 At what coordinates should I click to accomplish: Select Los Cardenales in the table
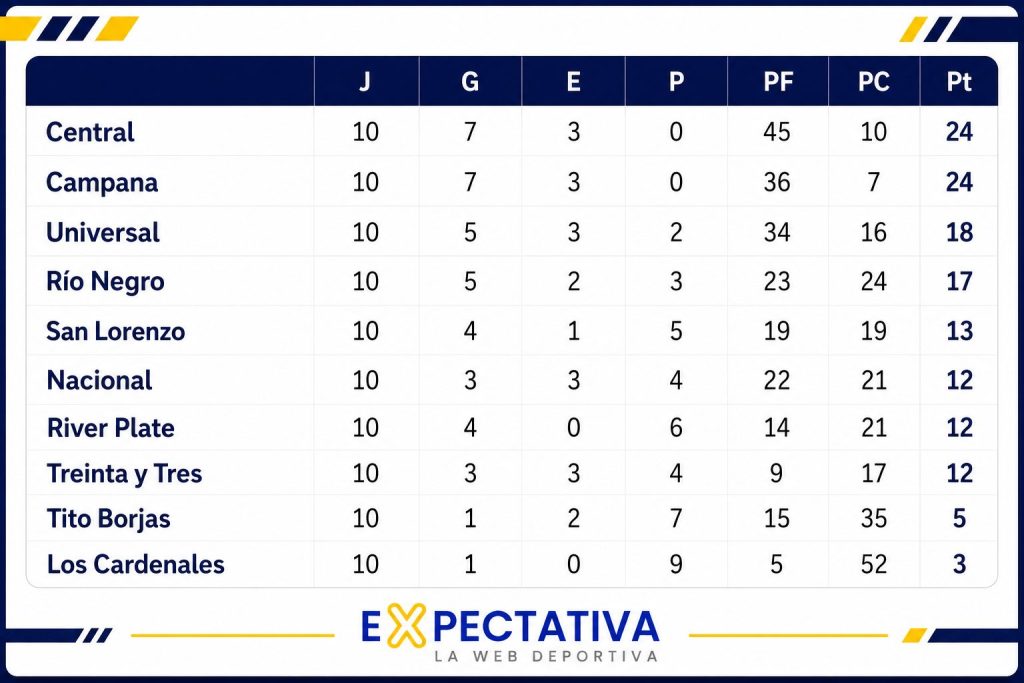[x=135, y=564]
